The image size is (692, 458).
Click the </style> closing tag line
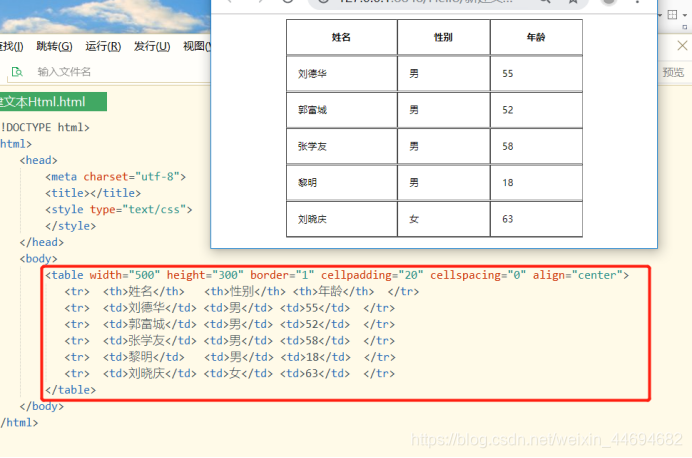pyautogui.click(x=70, y=226)
